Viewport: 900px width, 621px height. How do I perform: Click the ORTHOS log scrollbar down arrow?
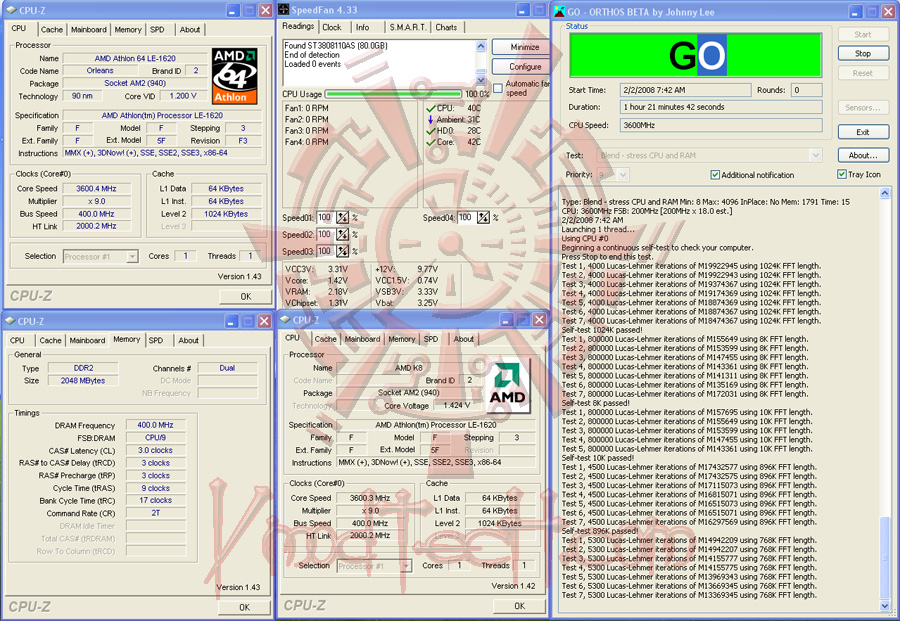(885, 606)
